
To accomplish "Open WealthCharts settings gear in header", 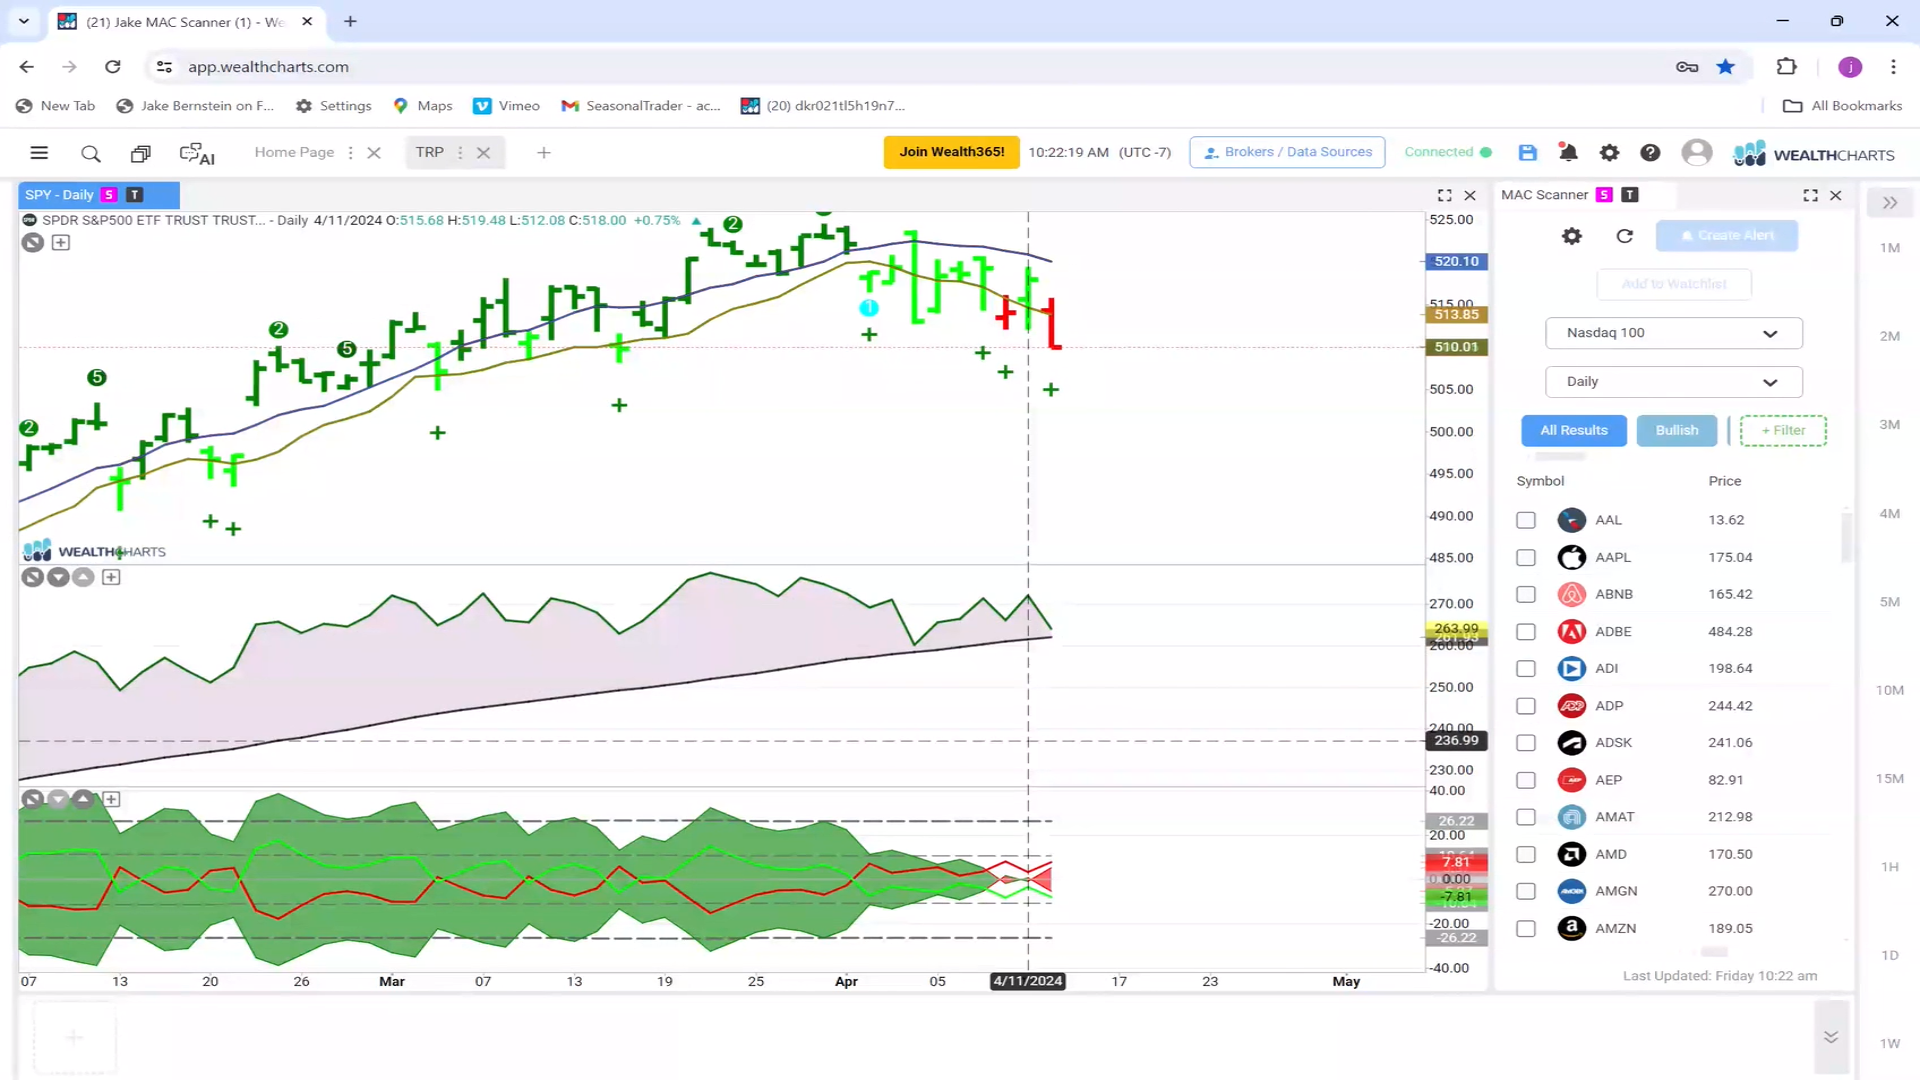I will pyautogui.click(x=1609, y=152).
